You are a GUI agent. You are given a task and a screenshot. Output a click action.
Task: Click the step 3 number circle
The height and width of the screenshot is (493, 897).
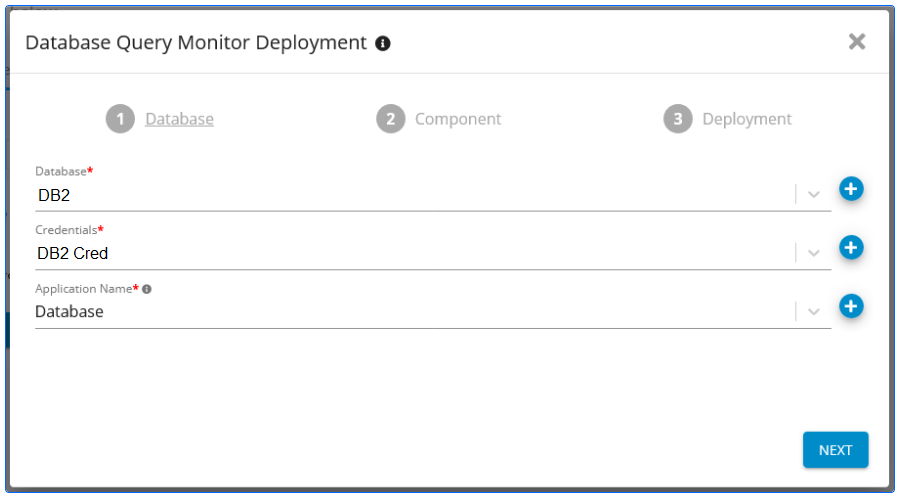click(x=677, y=119)
